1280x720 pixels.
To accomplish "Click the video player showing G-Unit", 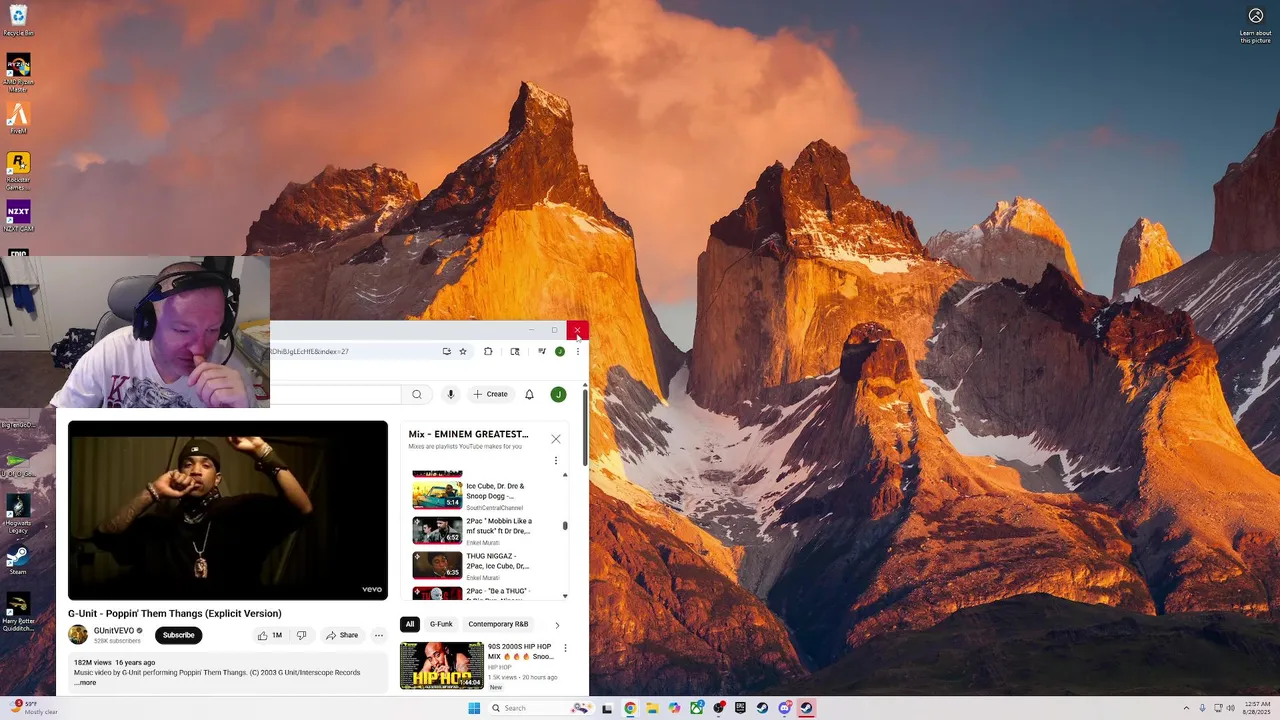I will coord(228,510).
